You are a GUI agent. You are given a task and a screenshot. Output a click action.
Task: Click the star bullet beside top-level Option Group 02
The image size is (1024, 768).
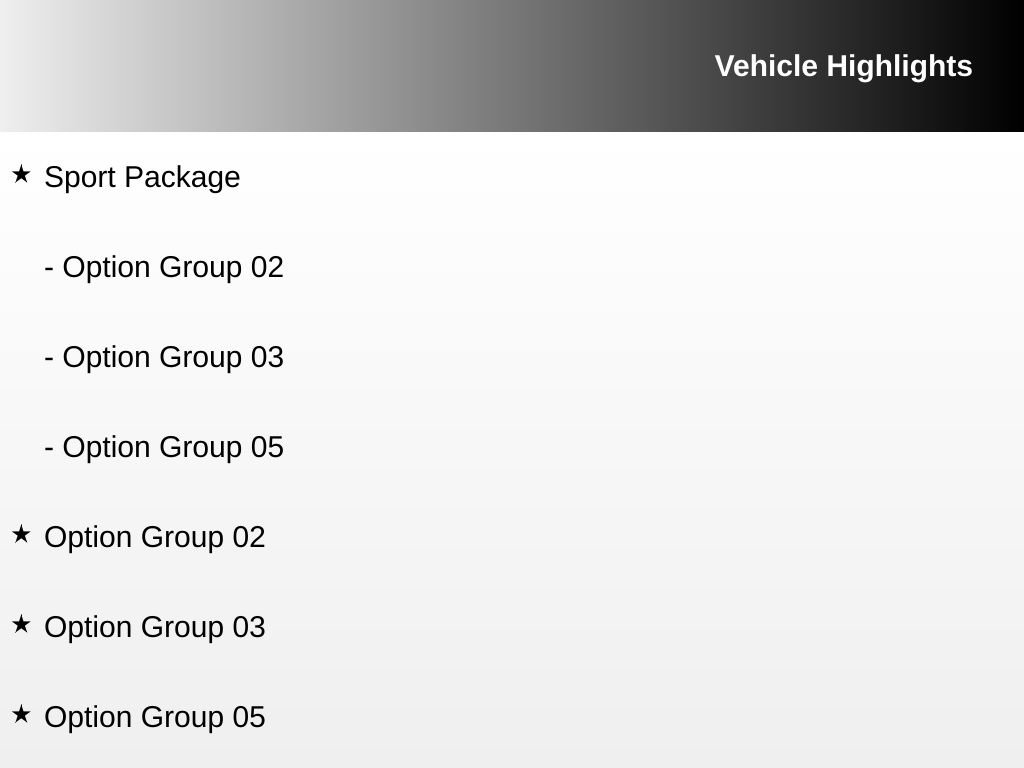pyautogui.click(x=21, y=535)
